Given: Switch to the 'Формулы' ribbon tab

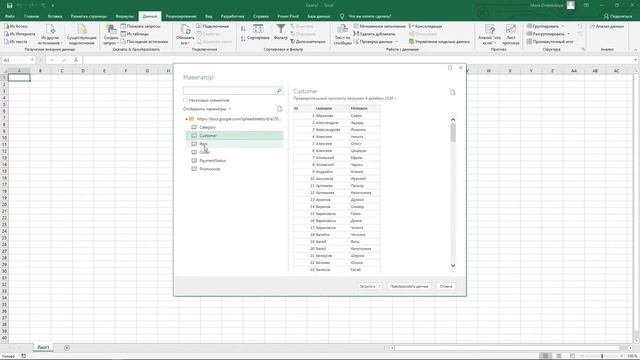Looking at the screenshot, I should coord(124,16).
